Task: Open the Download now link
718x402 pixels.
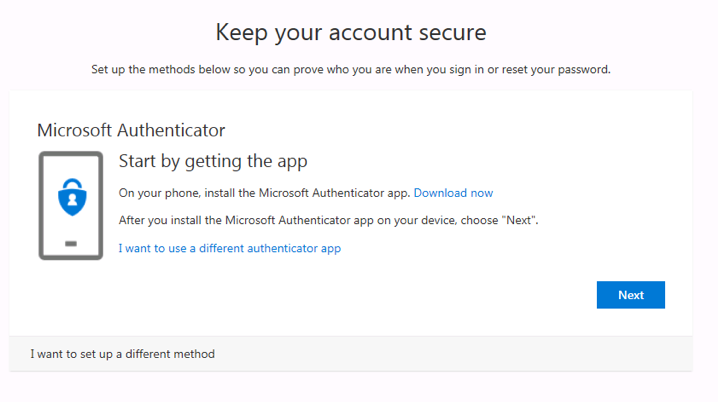Action: pos(453,193)
